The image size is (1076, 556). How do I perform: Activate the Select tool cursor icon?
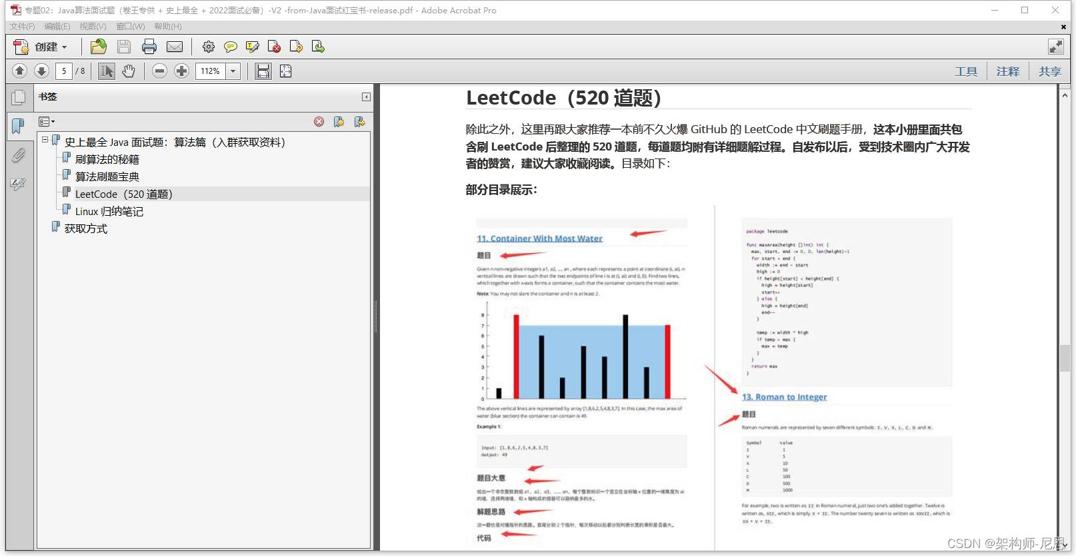pos(106,71)
